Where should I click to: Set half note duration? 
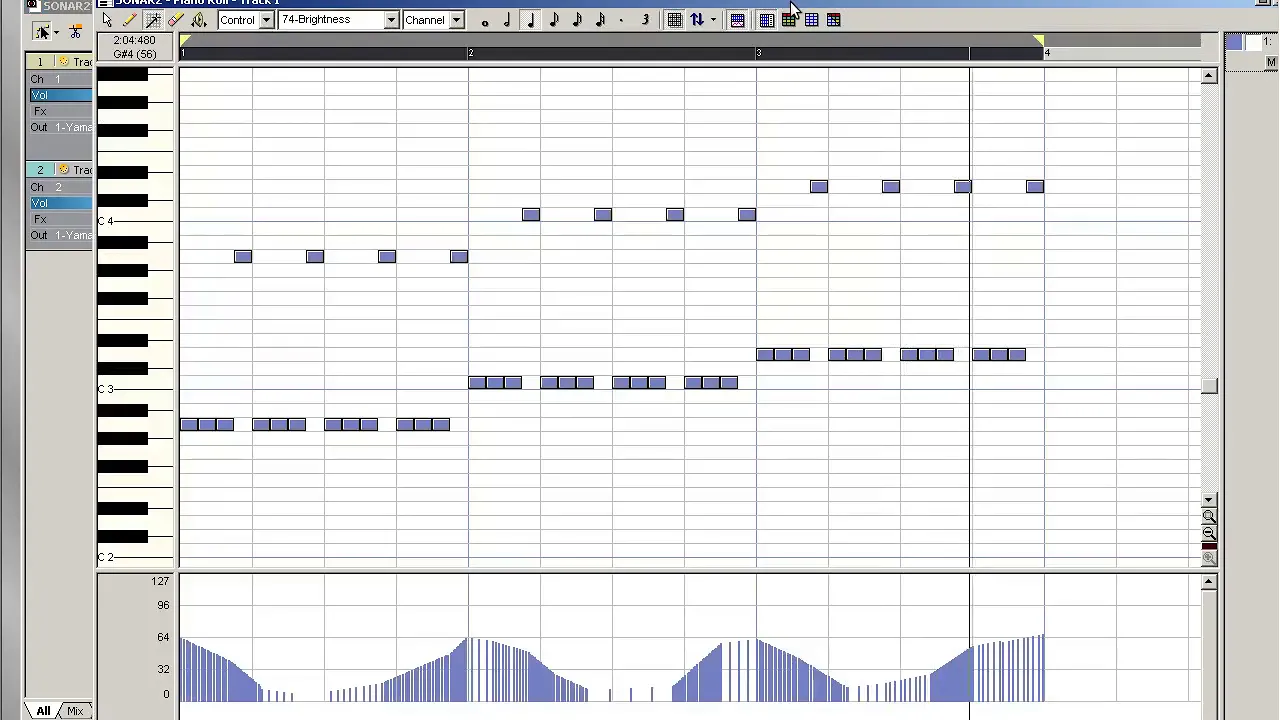508,20
